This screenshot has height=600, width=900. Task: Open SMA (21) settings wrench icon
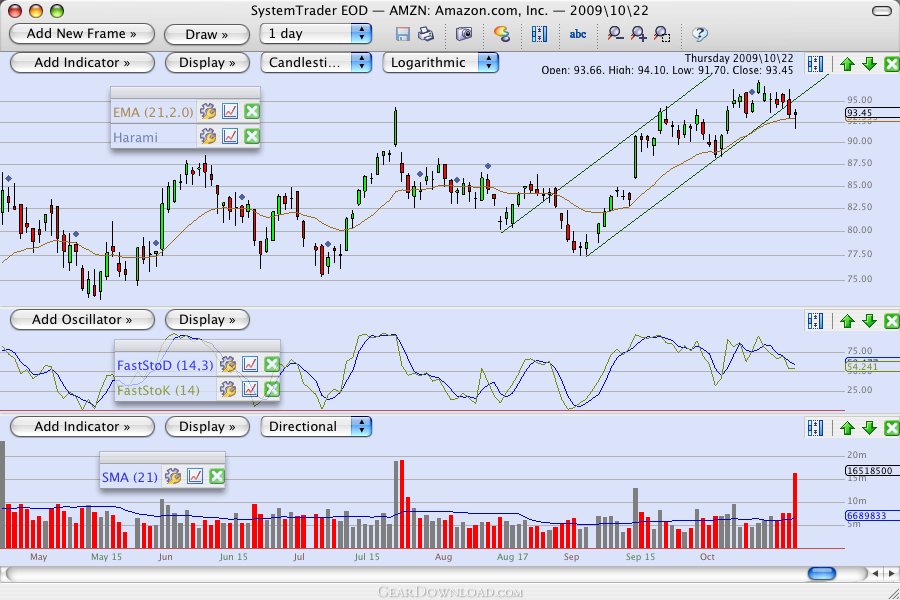tap(173, 476)
